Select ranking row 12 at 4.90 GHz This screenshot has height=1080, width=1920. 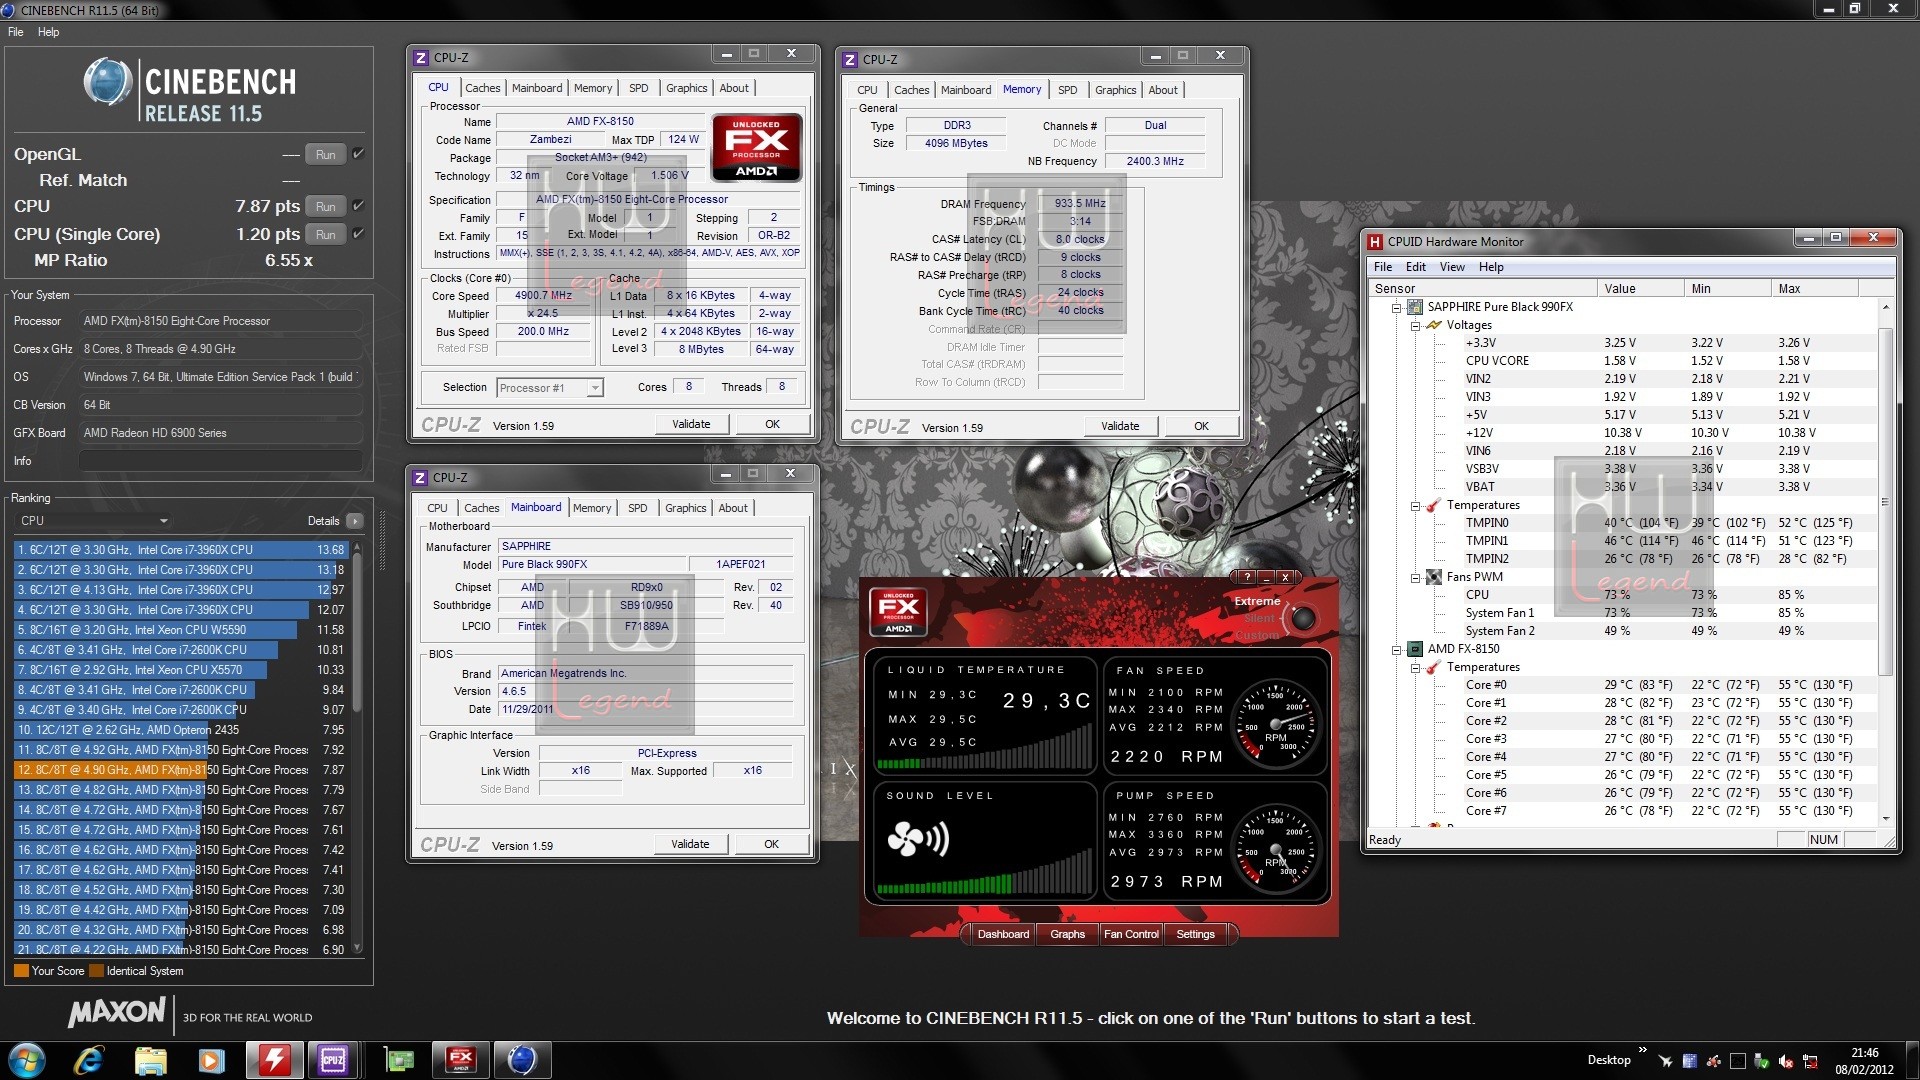181,770
